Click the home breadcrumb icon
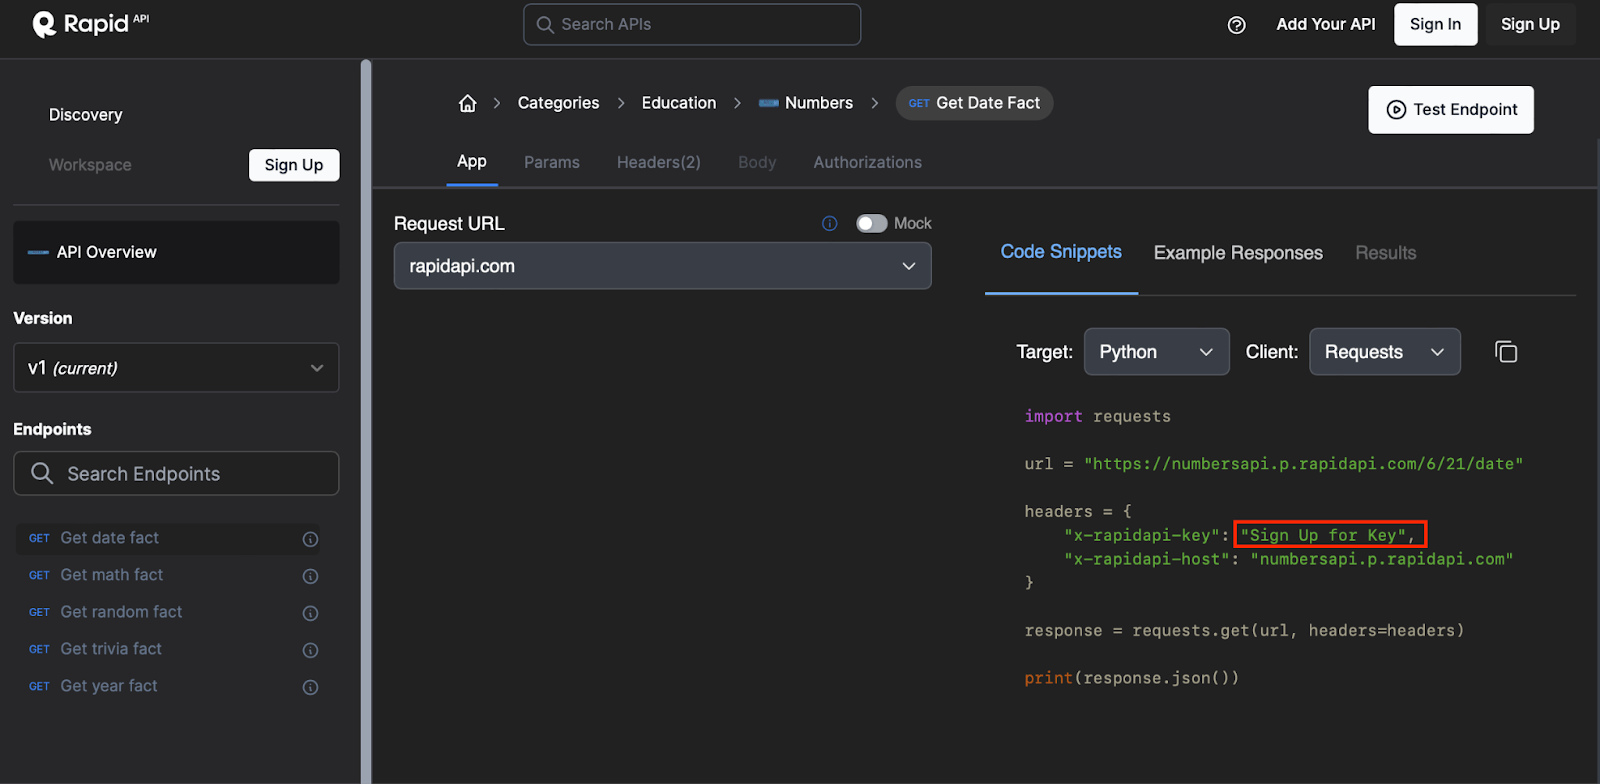Image resolution: width=1600 pixels, height=784 pixels. (467, 103)
